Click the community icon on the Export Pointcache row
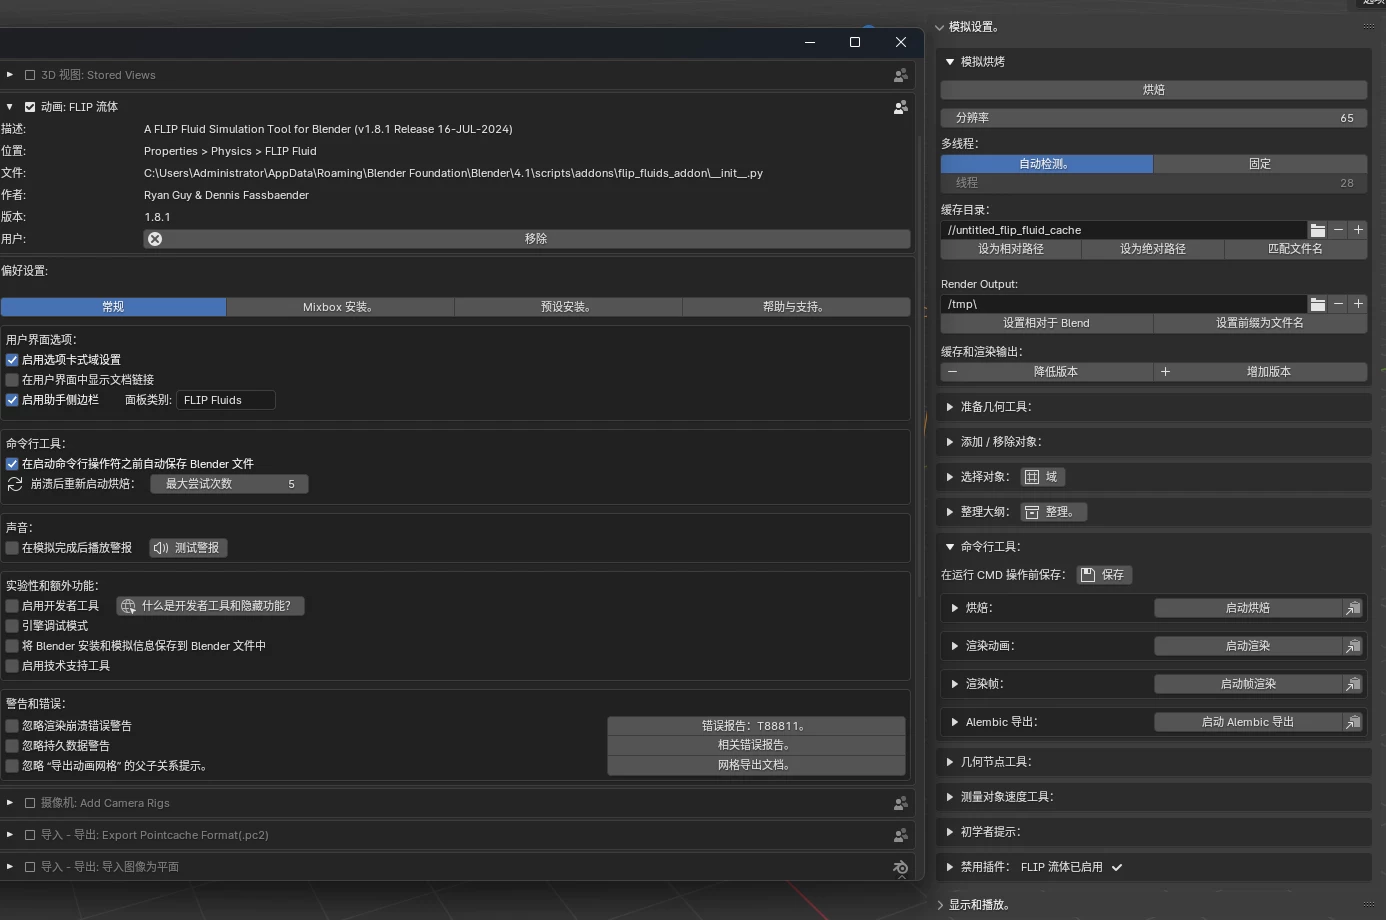The width and height of the screenshot is (1386, 920). (x=901, y=835)
